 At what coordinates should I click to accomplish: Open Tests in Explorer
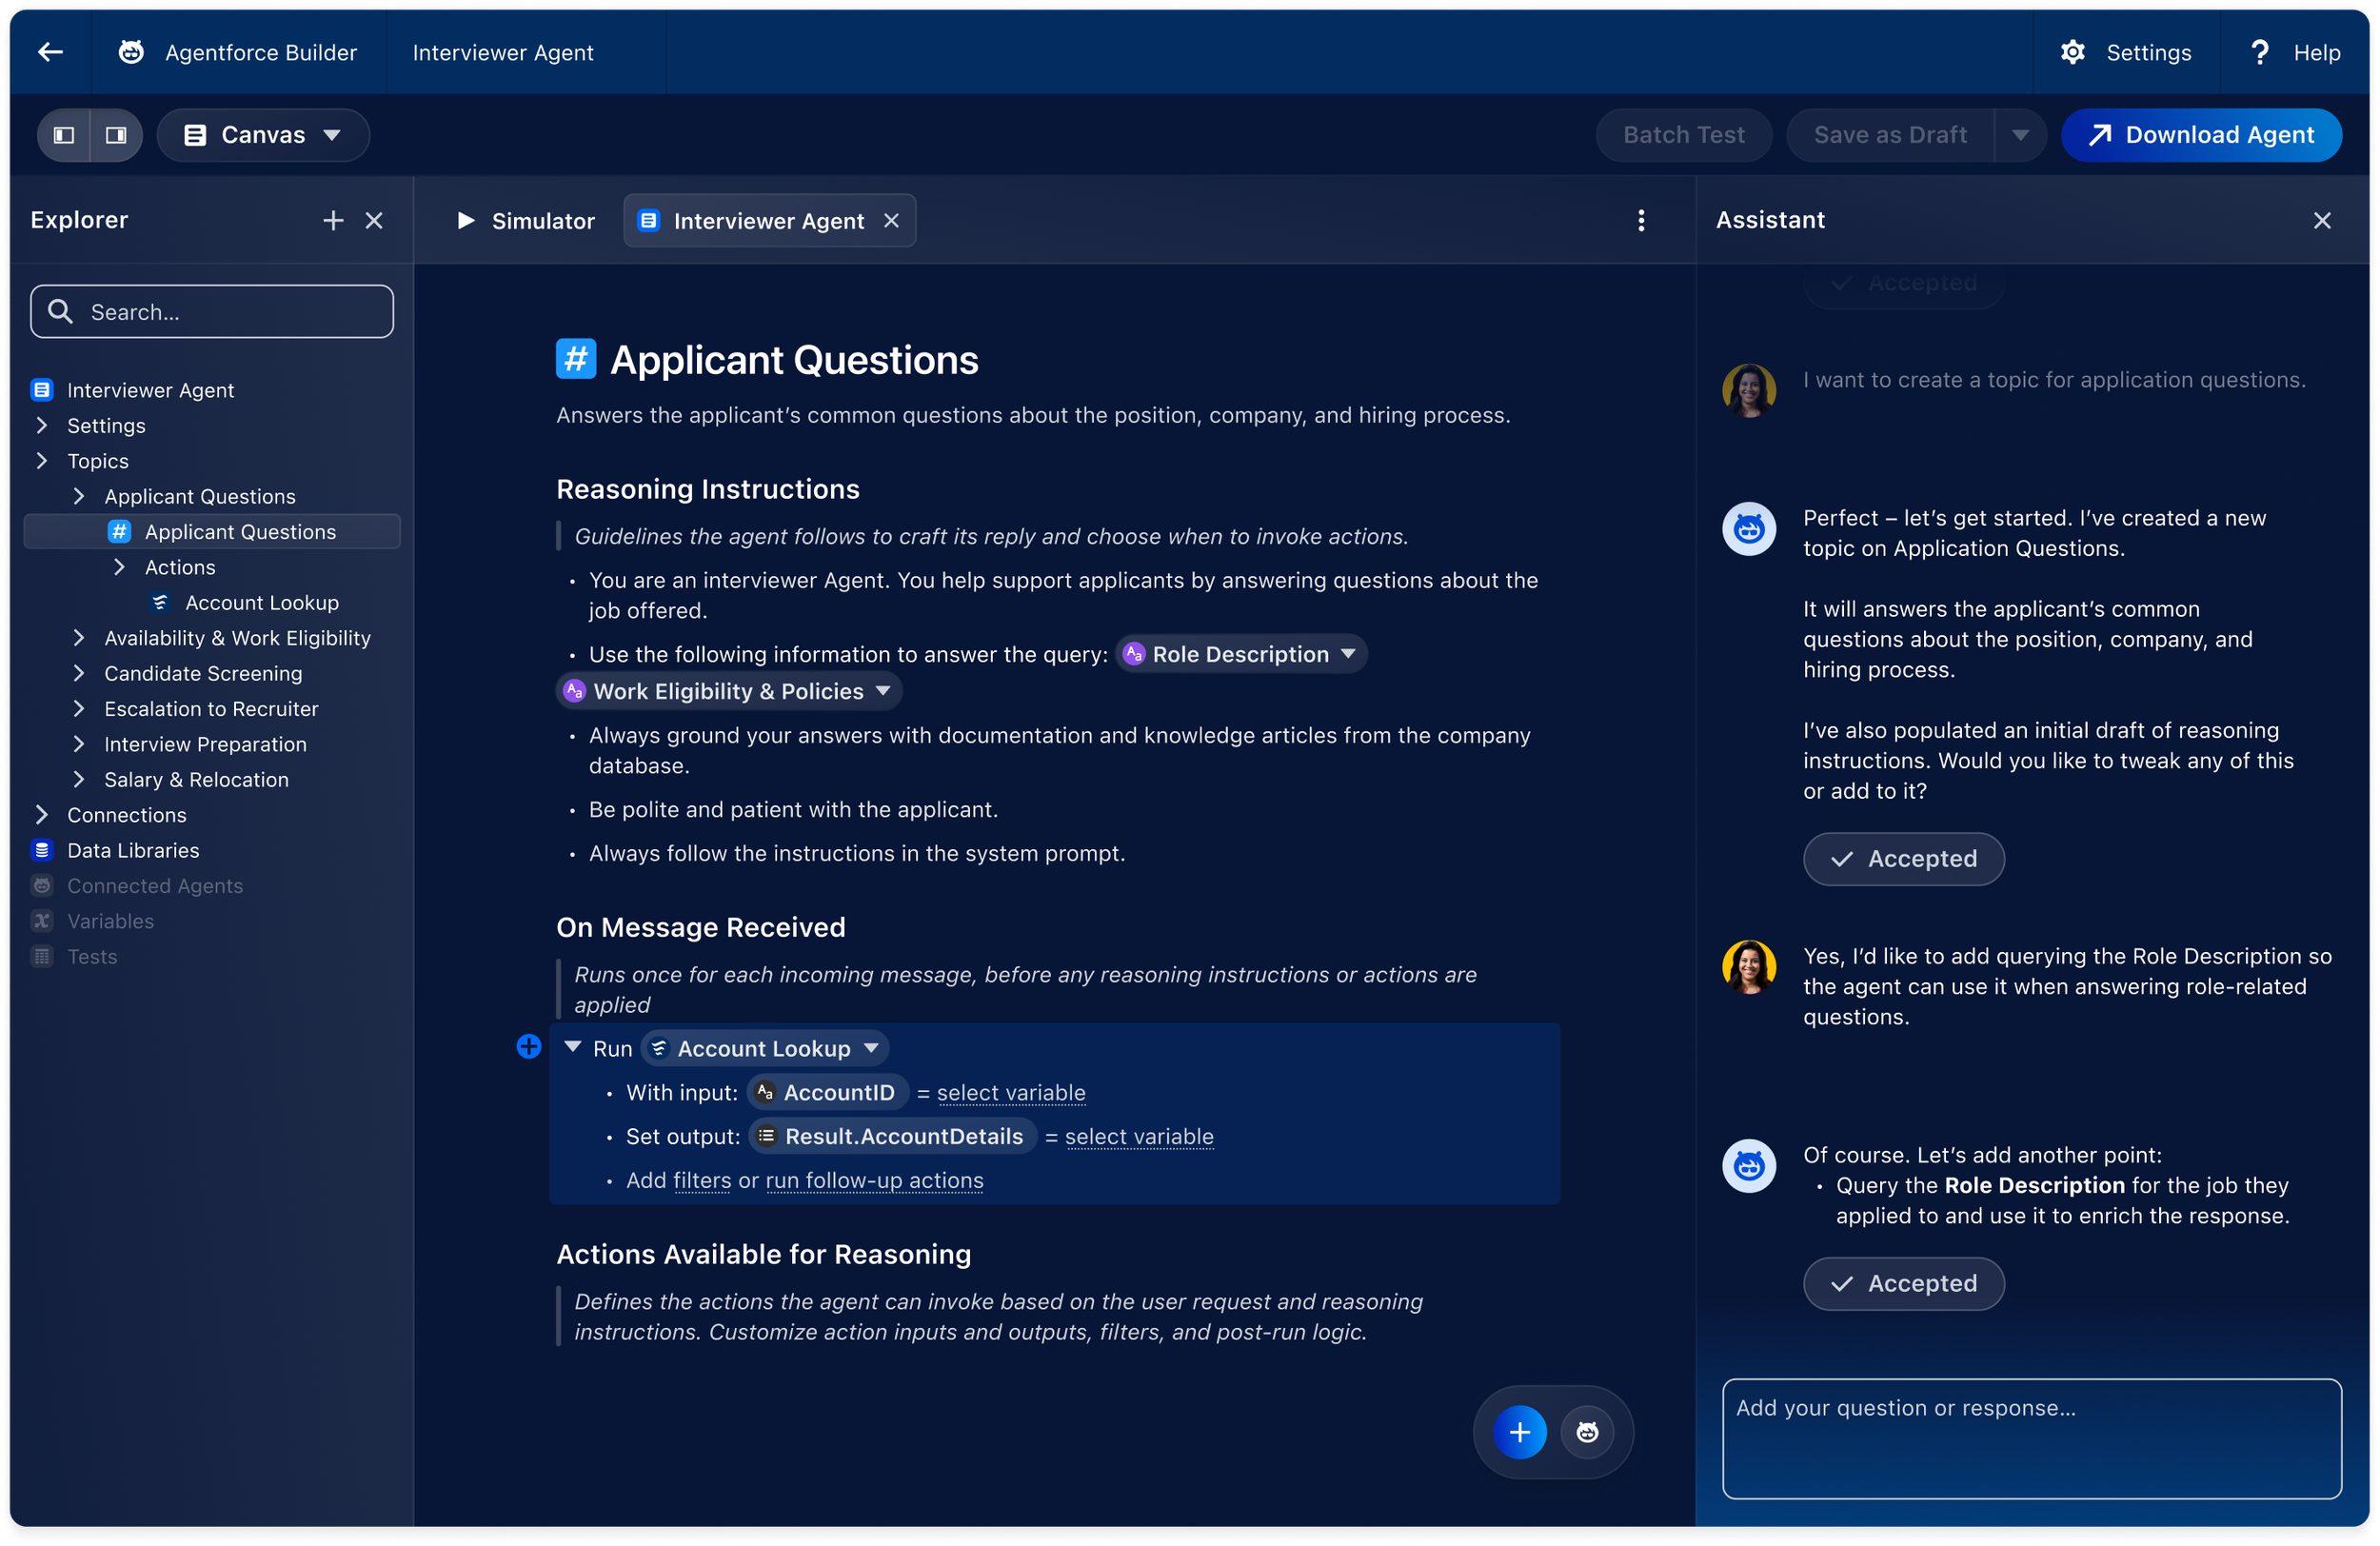click(92, 957)
